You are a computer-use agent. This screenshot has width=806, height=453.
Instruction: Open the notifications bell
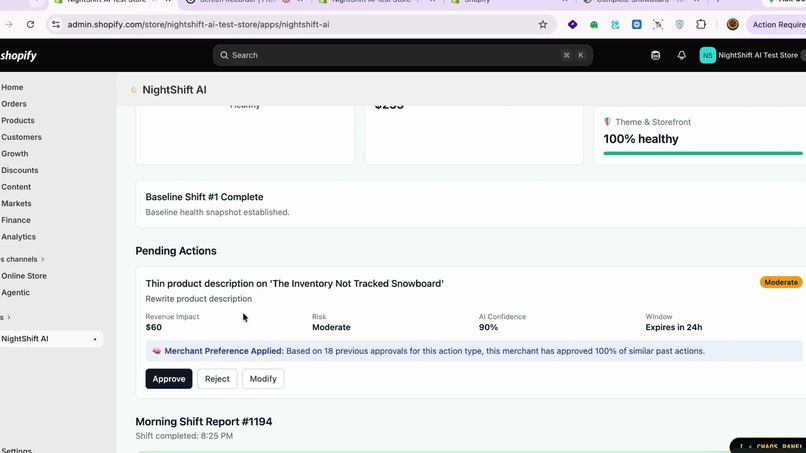click(x=682, y=55)
